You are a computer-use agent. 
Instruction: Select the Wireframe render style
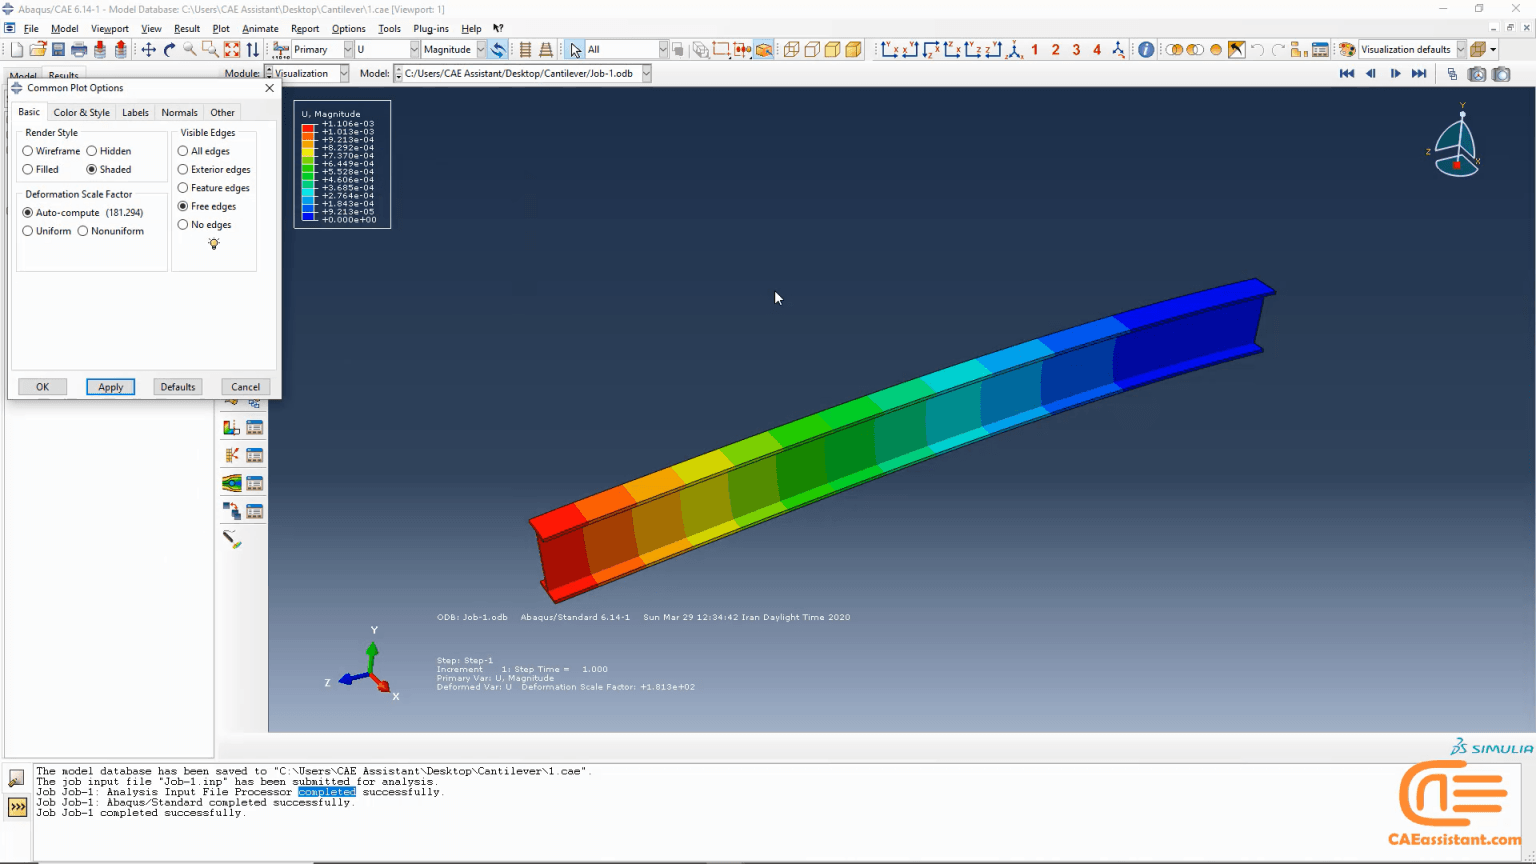pyautogui.click(x=28, y=151)
